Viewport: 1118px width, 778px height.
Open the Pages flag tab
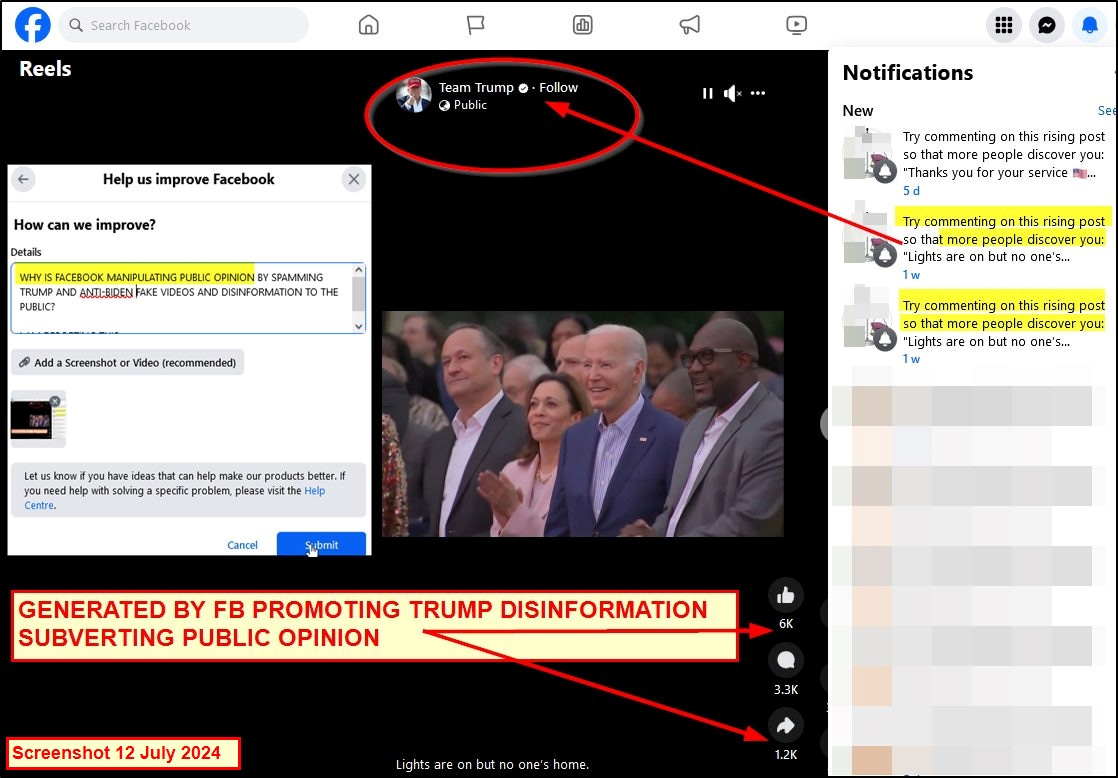coord(476,25)
